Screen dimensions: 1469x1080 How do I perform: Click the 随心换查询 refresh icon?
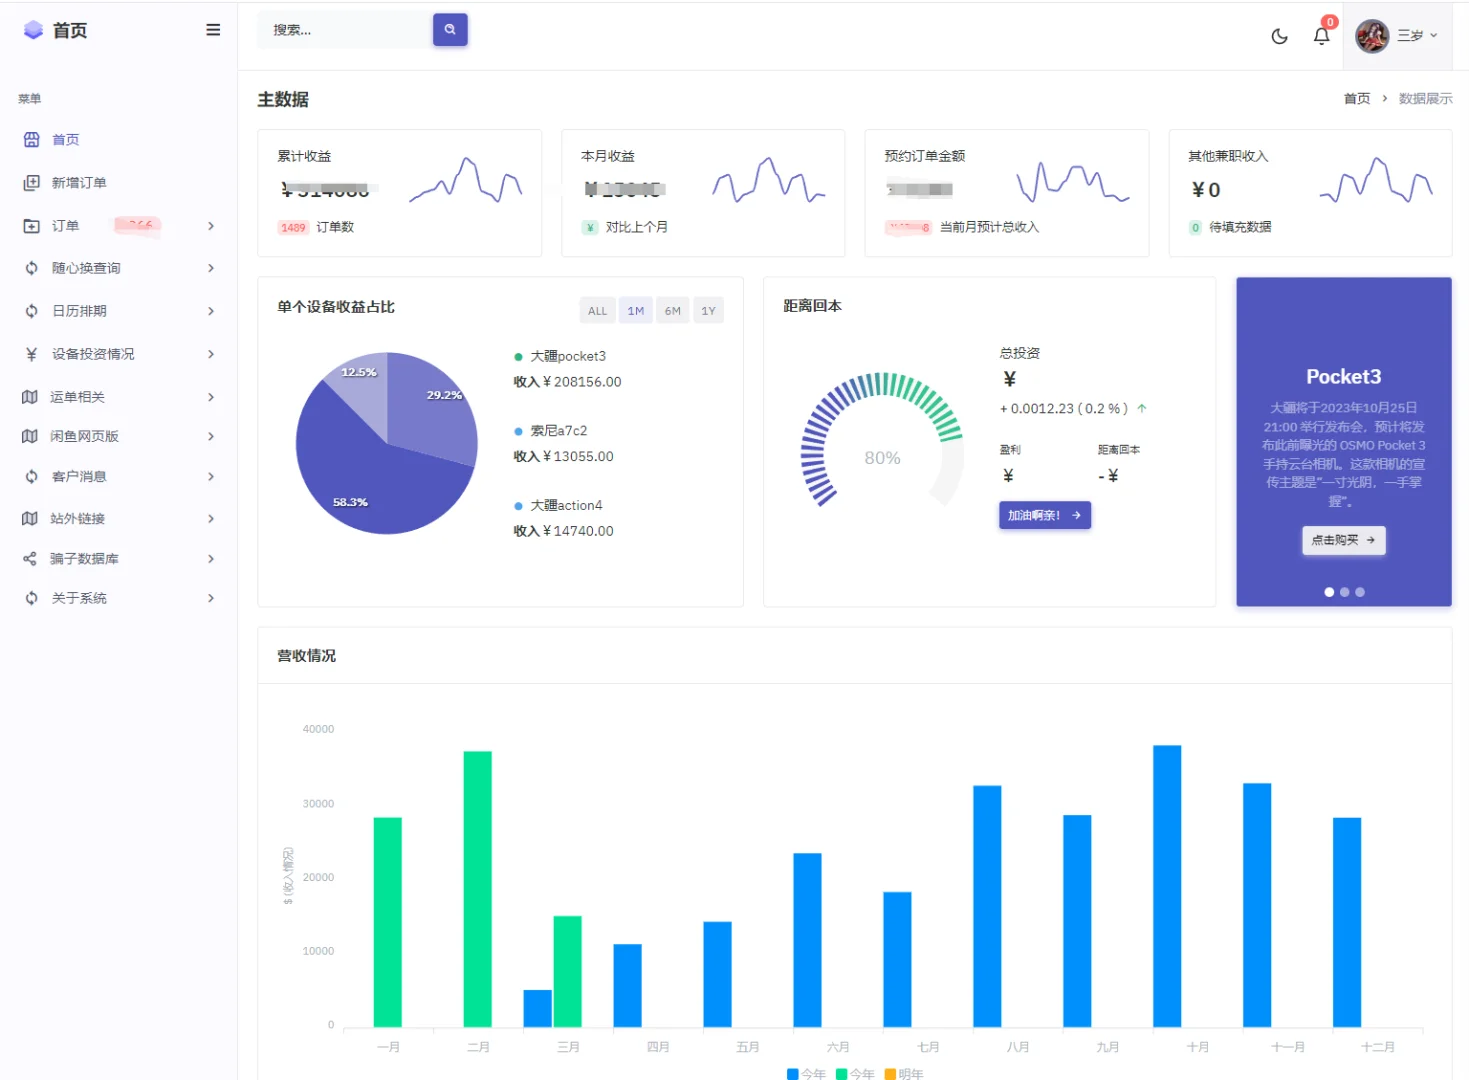pos(31,268)
